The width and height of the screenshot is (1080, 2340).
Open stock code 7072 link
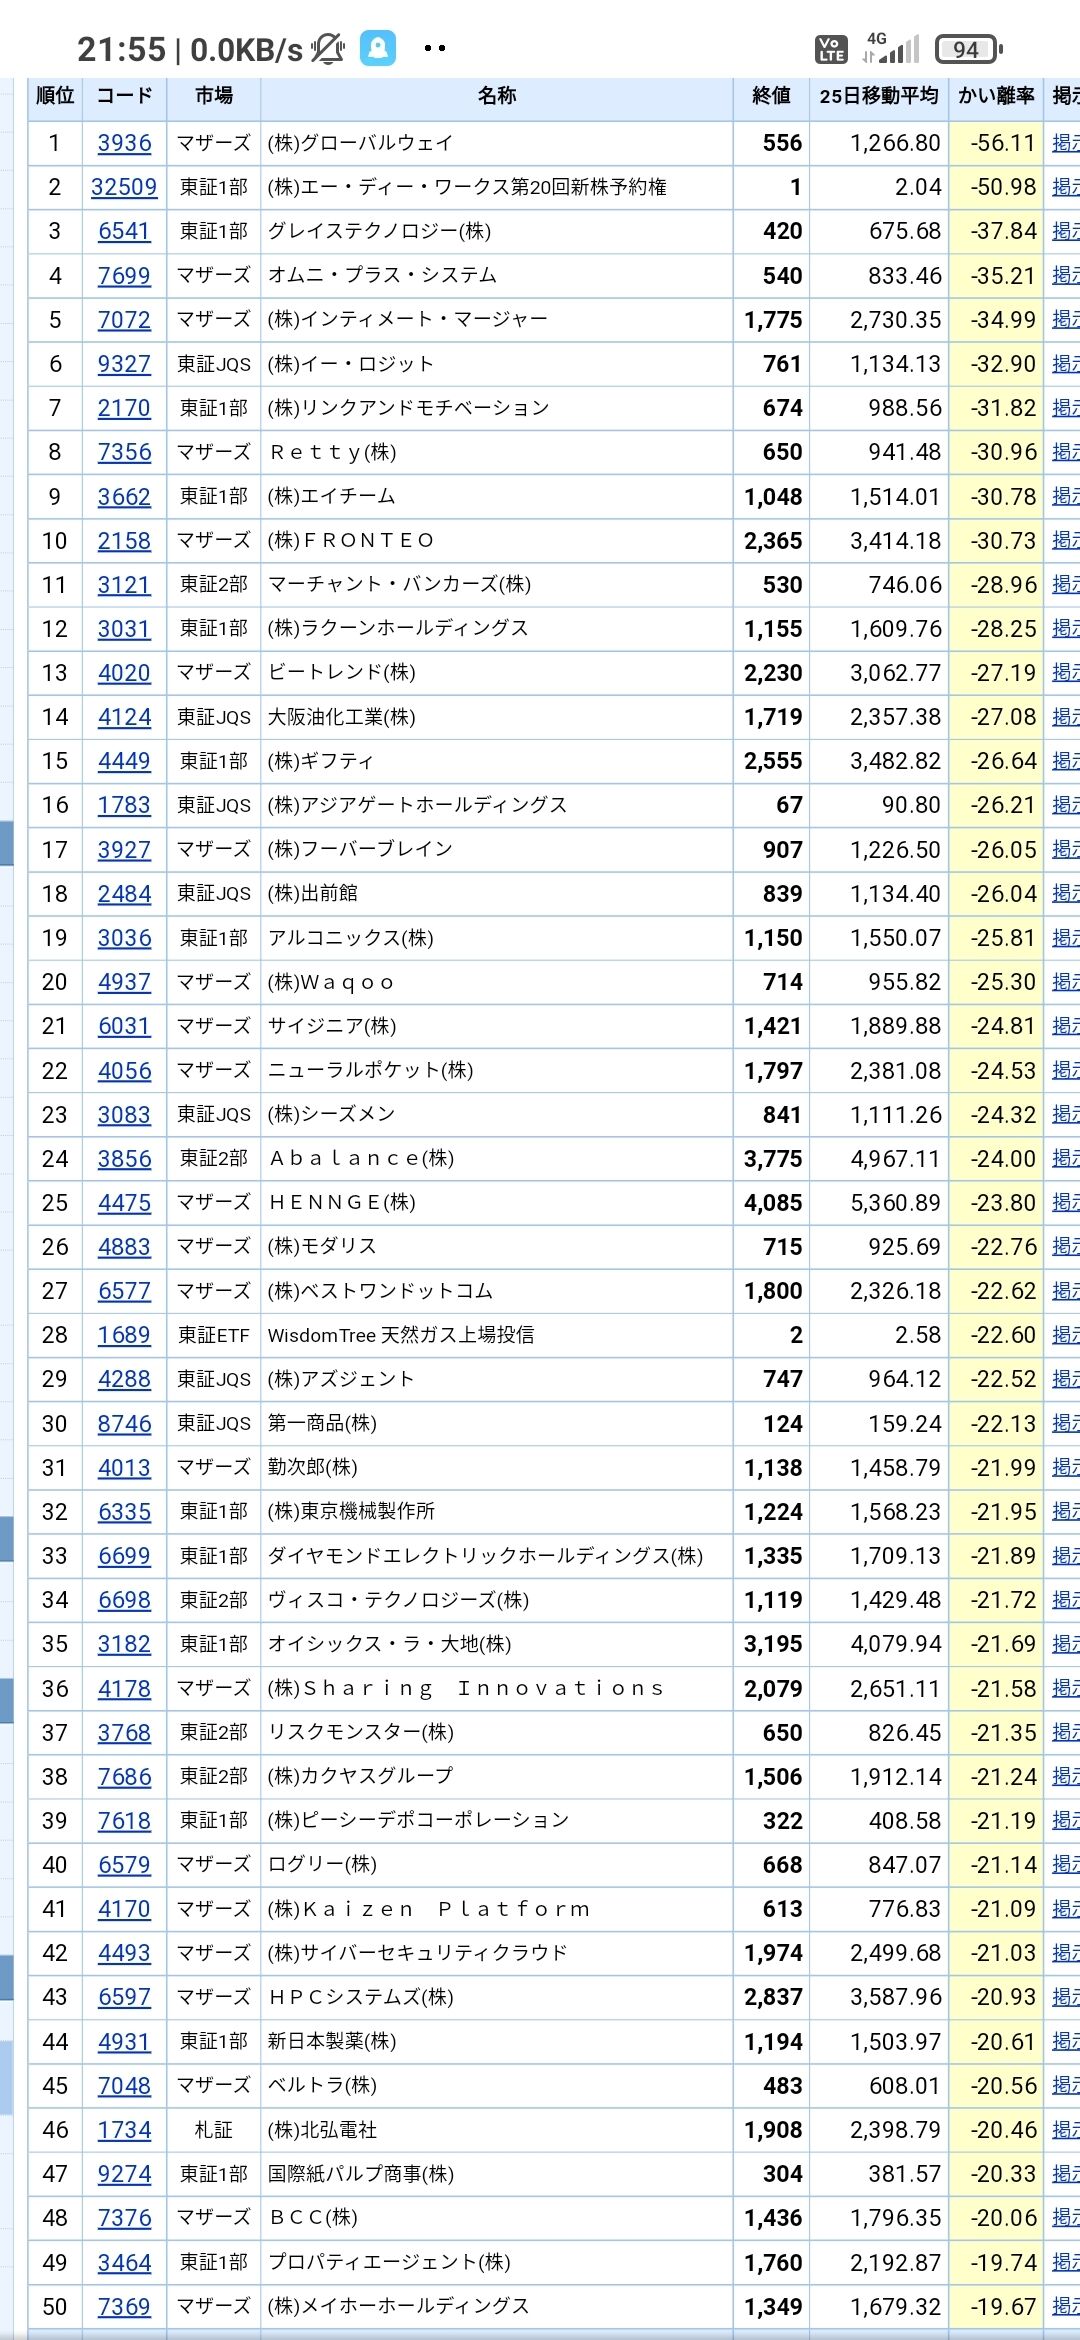124,320
